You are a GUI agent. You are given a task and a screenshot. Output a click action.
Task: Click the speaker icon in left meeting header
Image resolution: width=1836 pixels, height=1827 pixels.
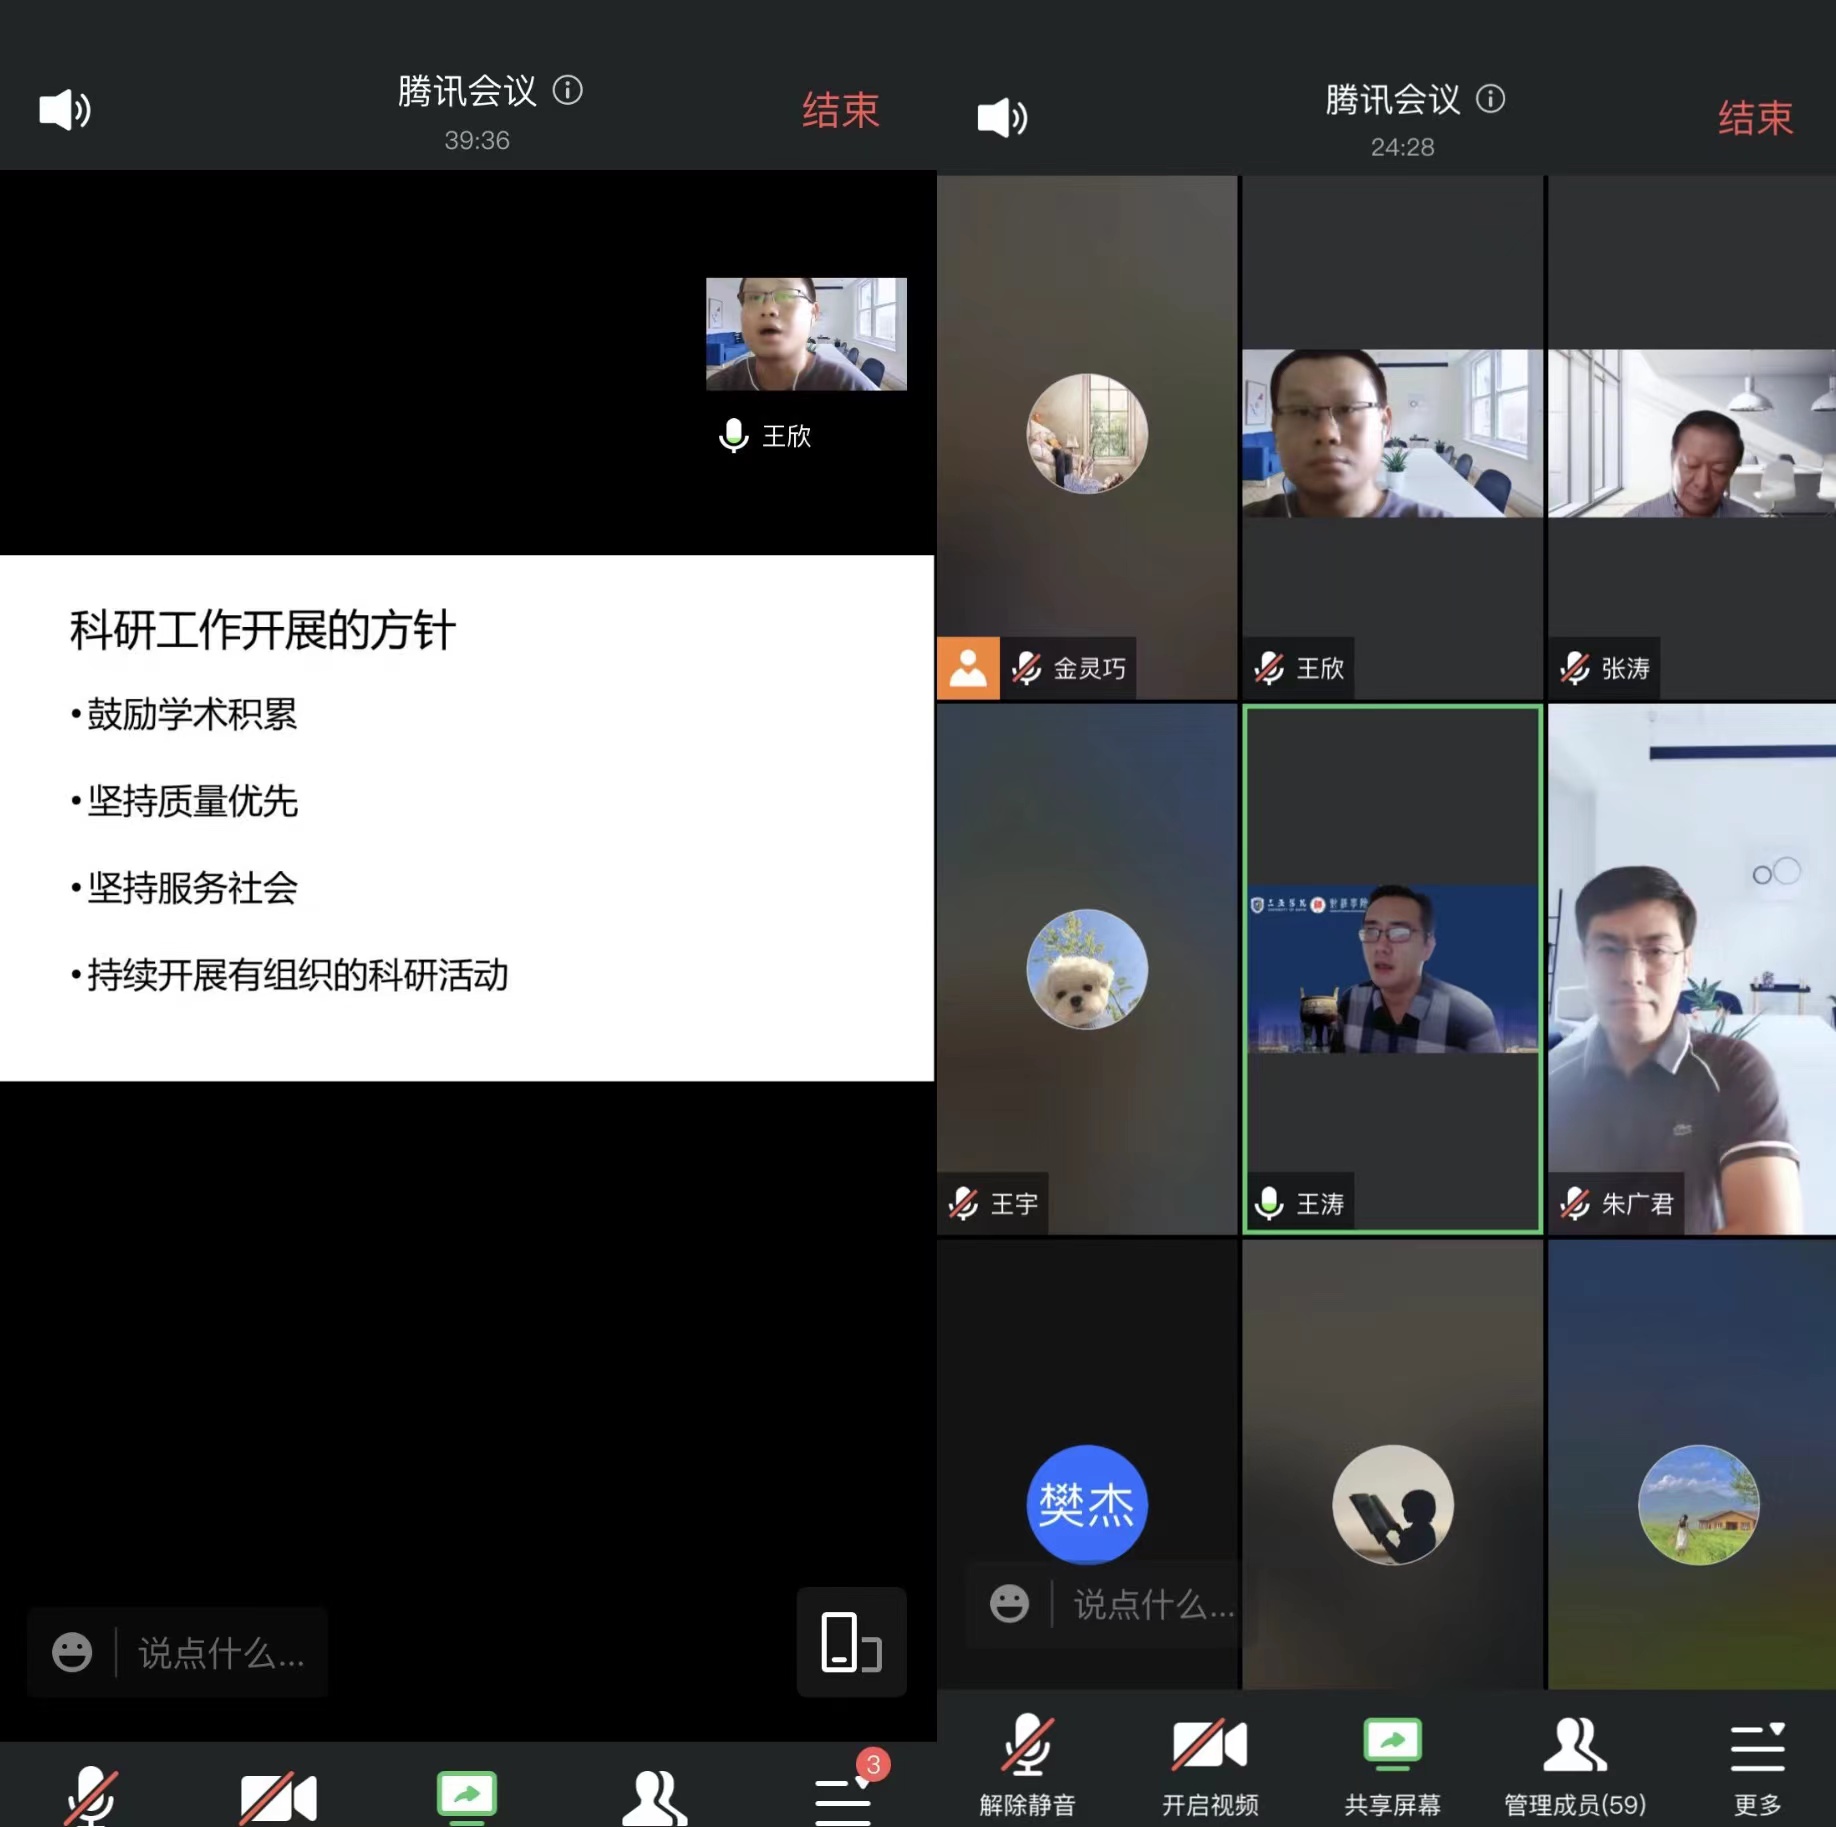(x=65, y=109)
